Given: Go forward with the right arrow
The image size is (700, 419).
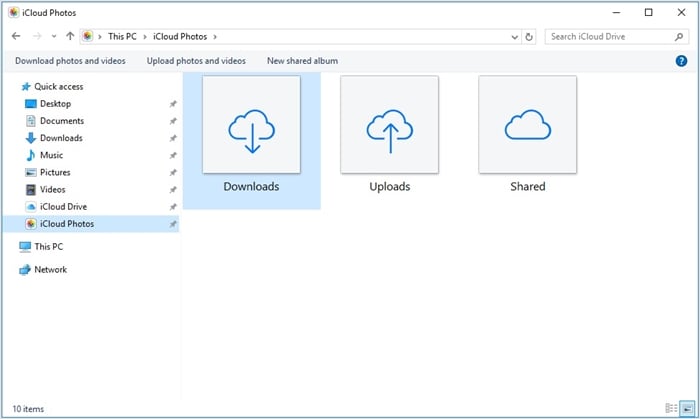Looking at the screenshot, I should pos(37,36).
